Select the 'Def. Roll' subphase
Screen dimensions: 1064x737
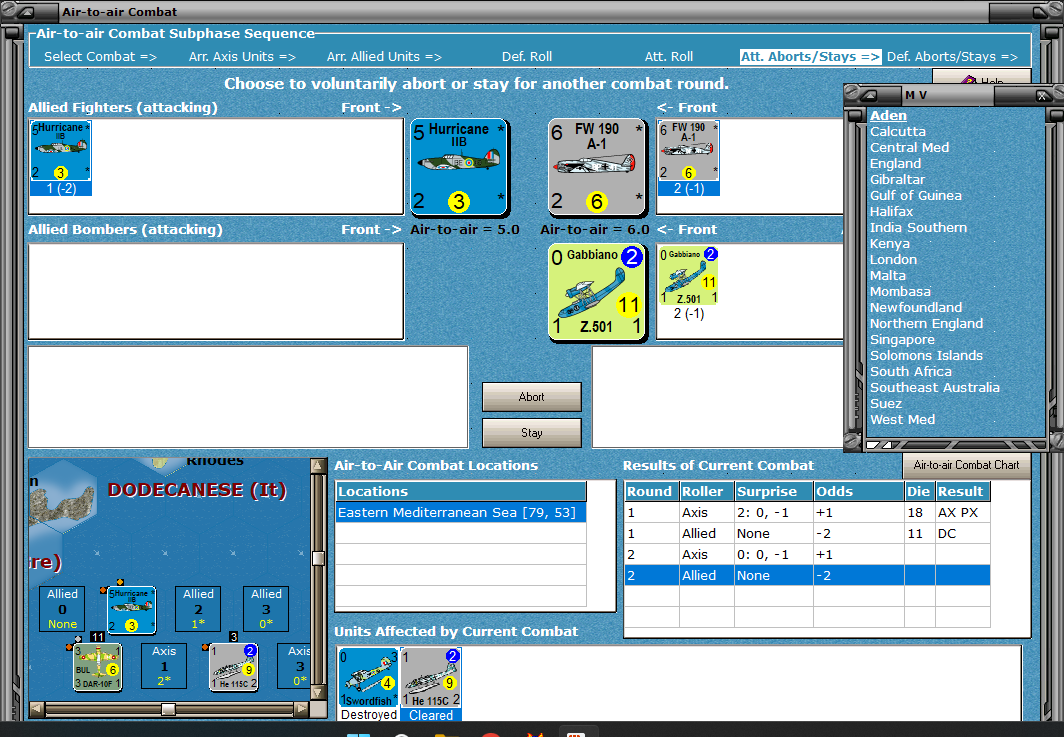click(527, 57)
